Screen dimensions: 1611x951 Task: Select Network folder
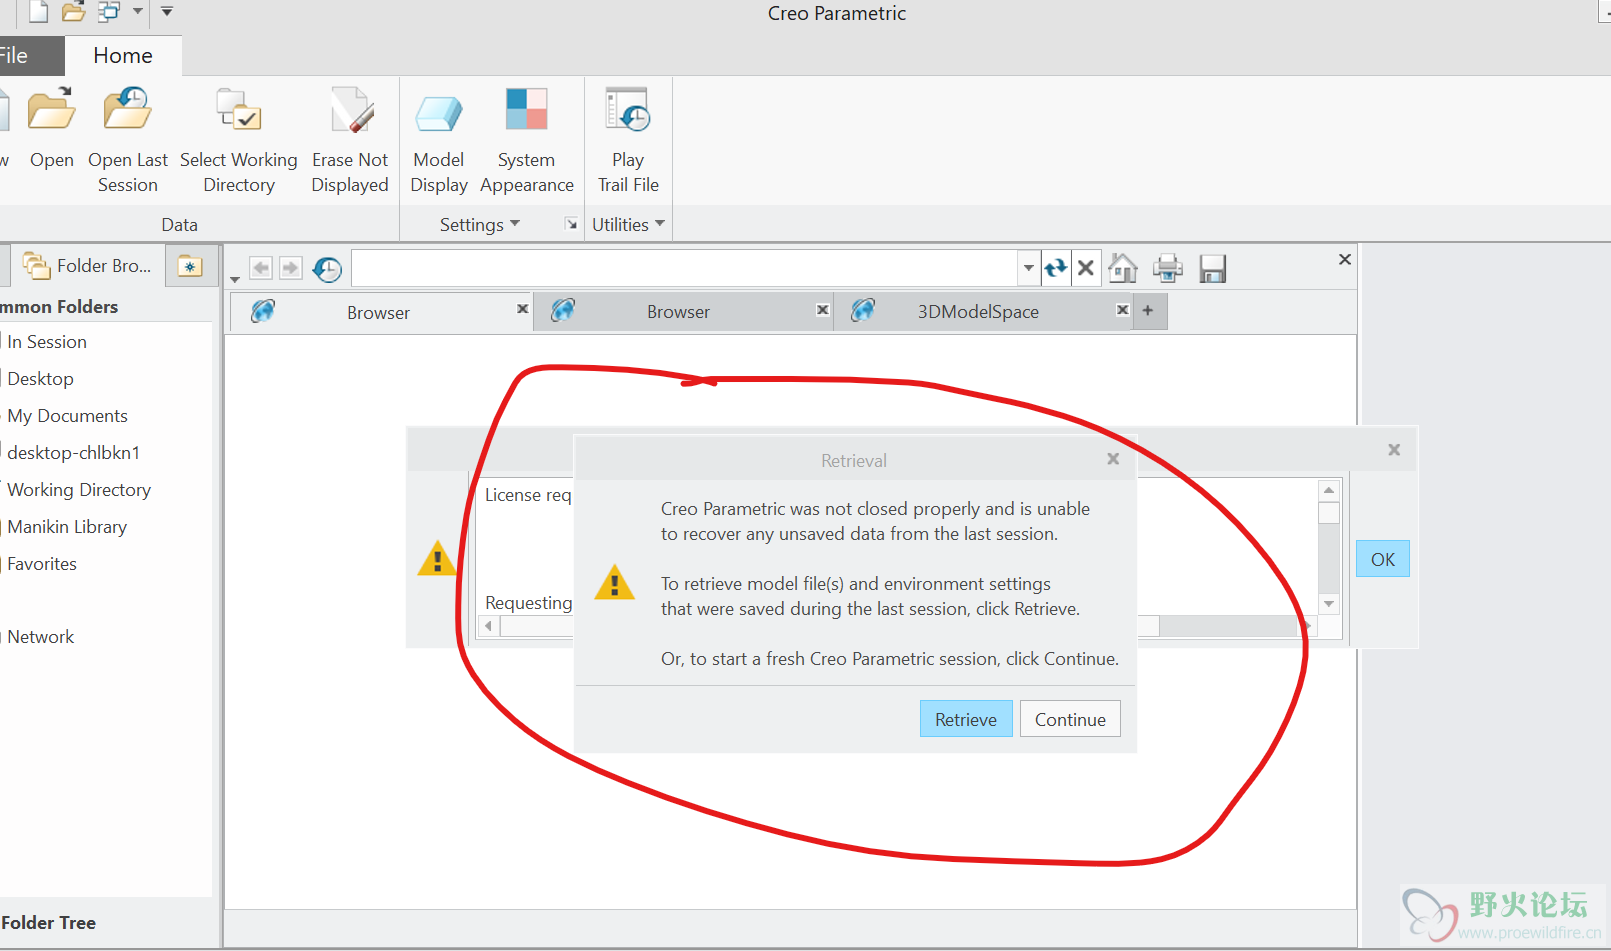point(41,637)
